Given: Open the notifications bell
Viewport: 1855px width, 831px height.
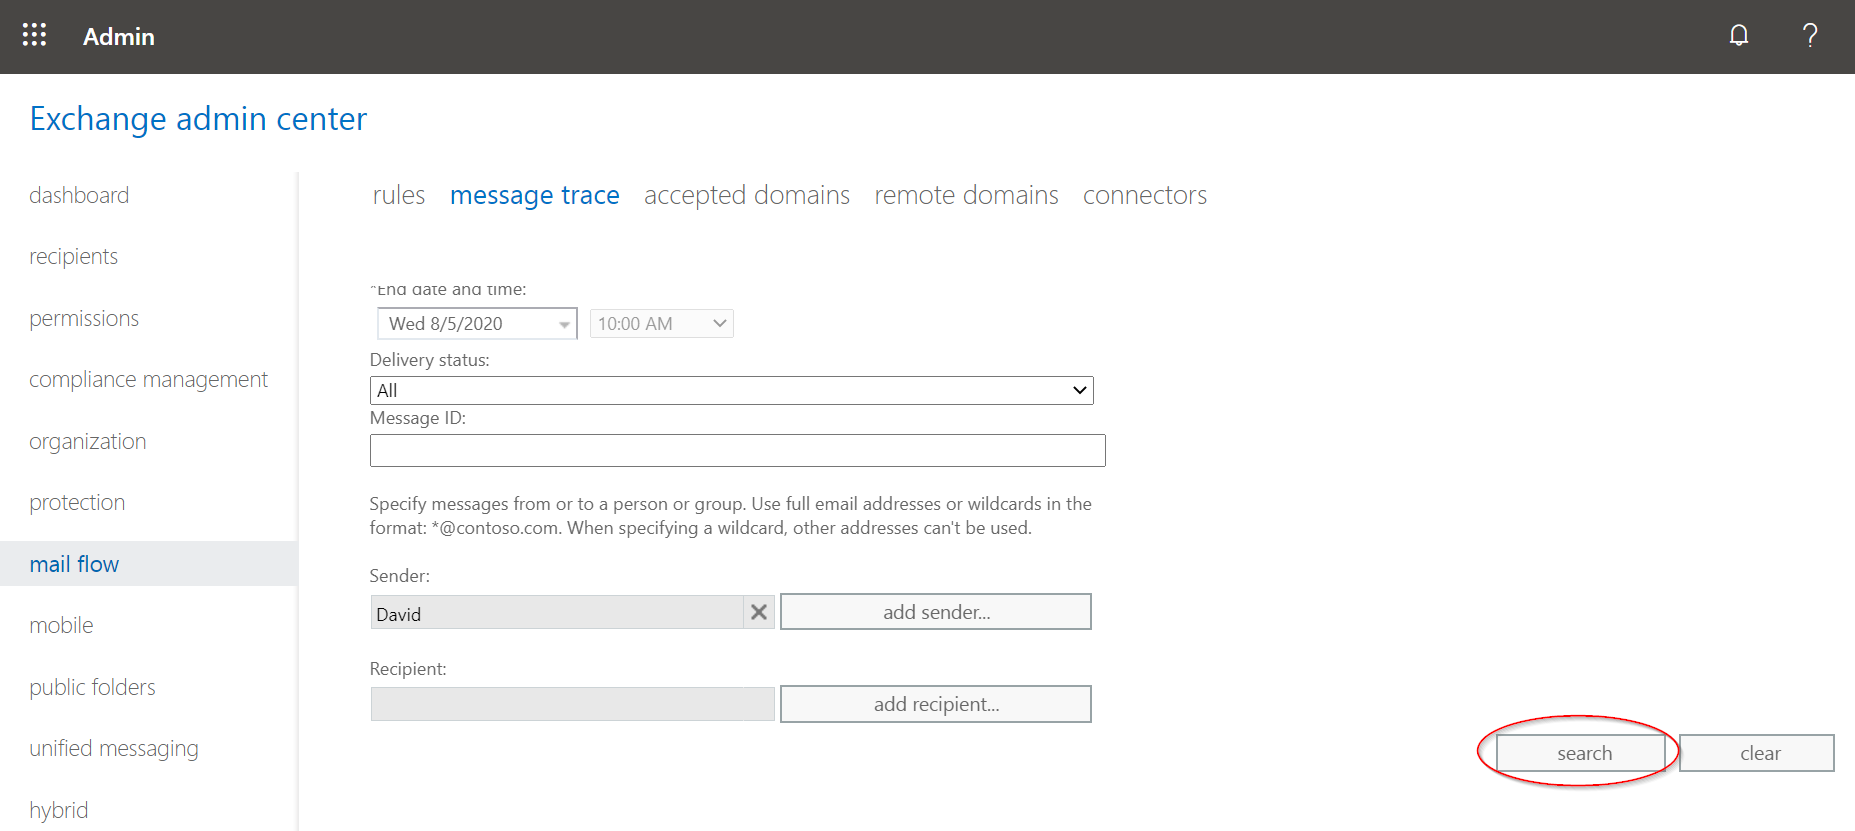Looking at the screenshot, I should [1738, 36].
